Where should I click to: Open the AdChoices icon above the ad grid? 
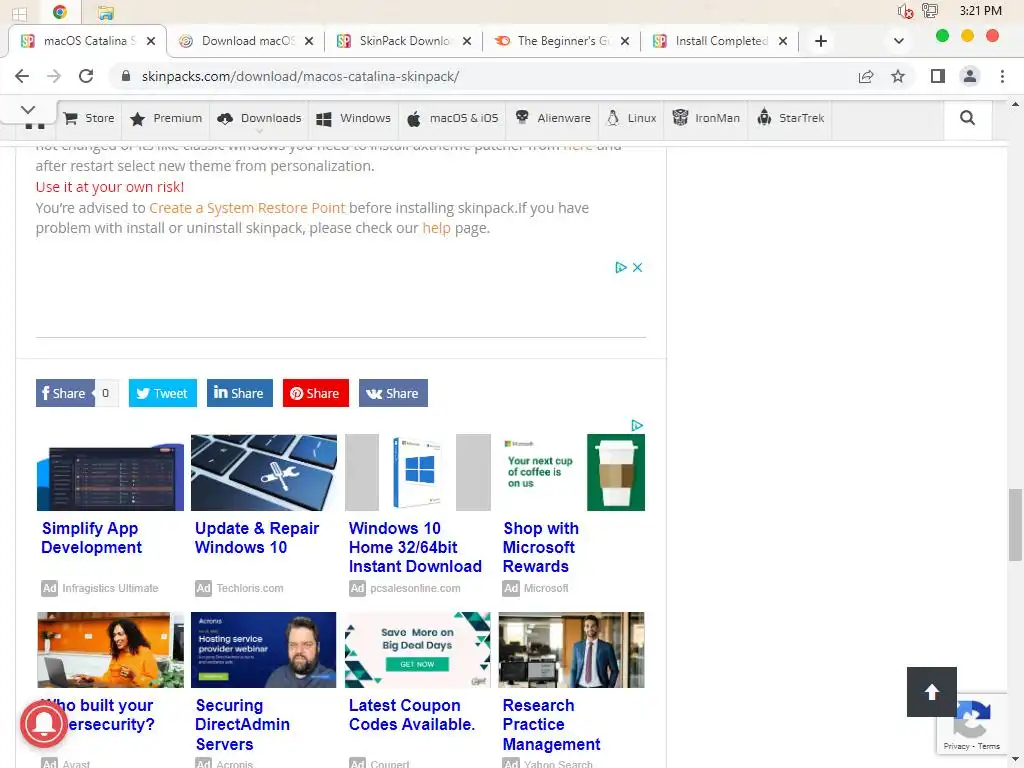click(x=637, y=426)
